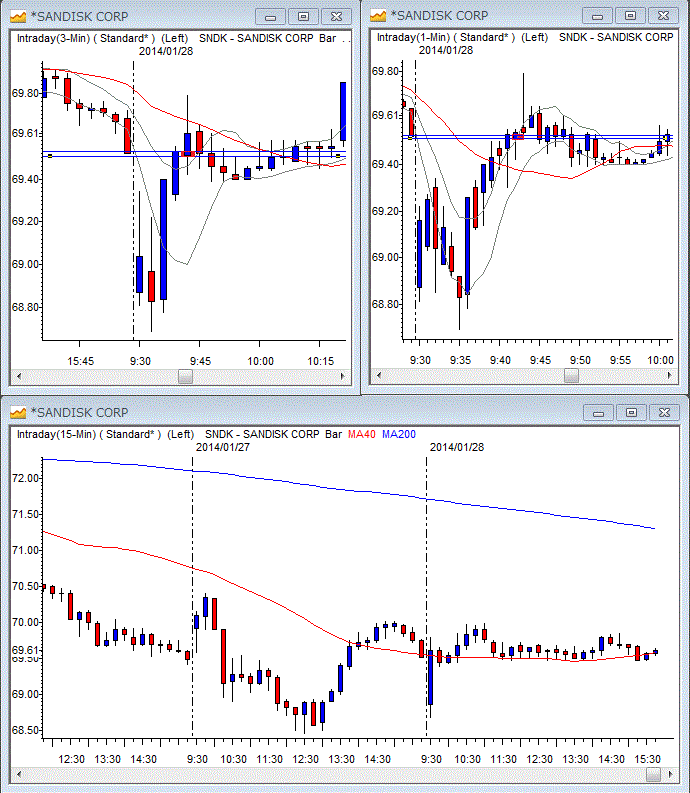Close the 1-Min chart window
Image resolution: width=690 pixels, height=793 pixels.
663,16
